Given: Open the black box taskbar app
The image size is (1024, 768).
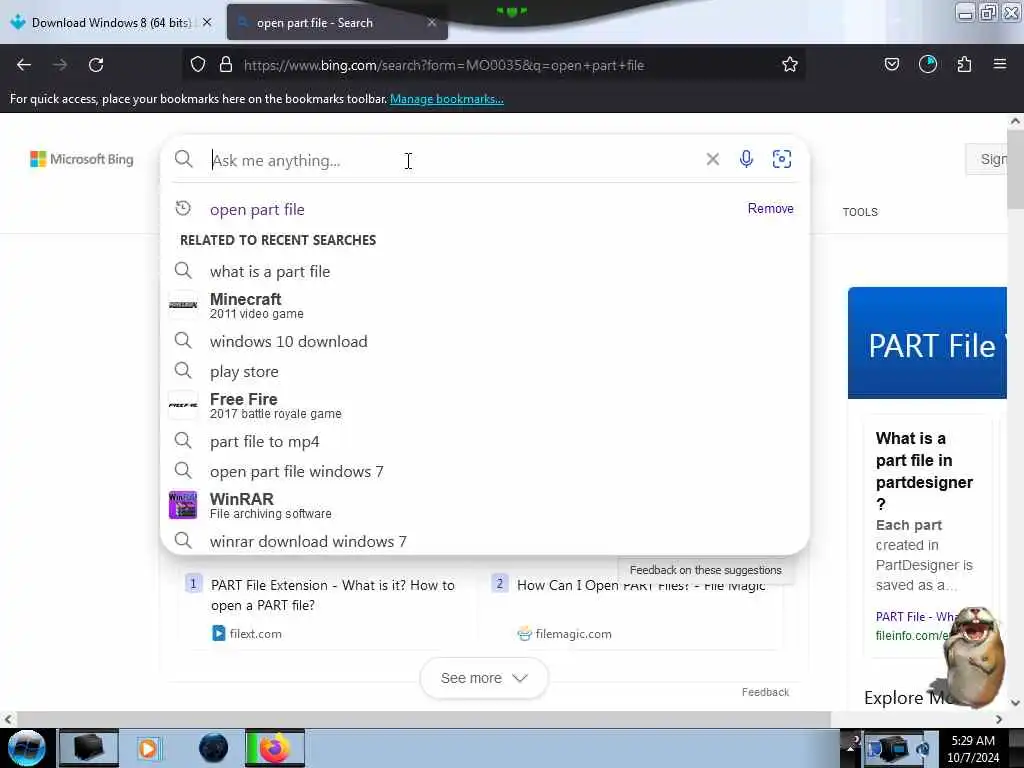Looking at the screenshot, I should tap(89, 748).
